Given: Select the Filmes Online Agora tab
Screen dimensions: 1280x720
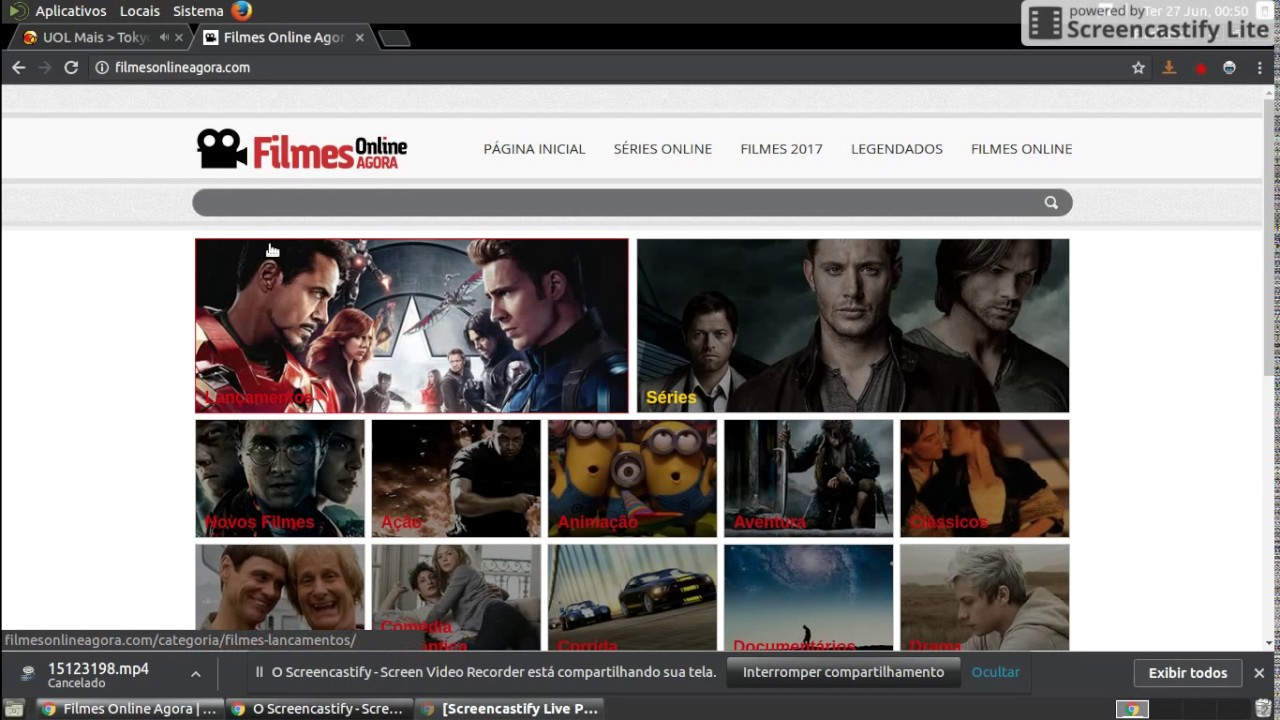Looking at the screenshot, I should [x=283, y=37].
